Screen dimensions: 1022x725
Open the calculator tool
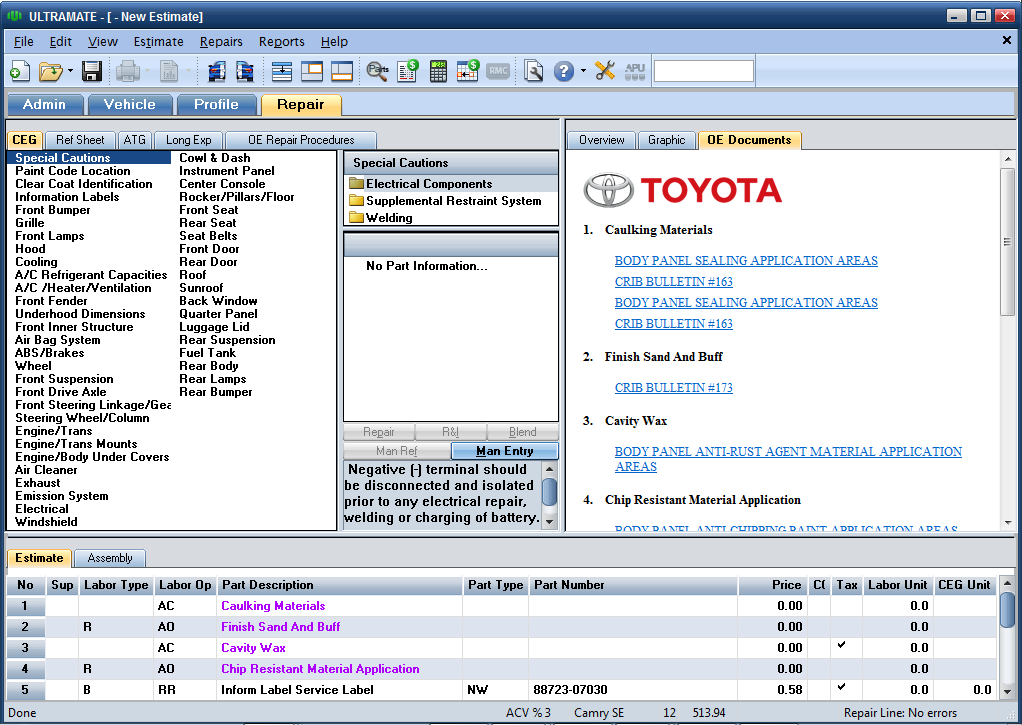[x=438, y=70]
